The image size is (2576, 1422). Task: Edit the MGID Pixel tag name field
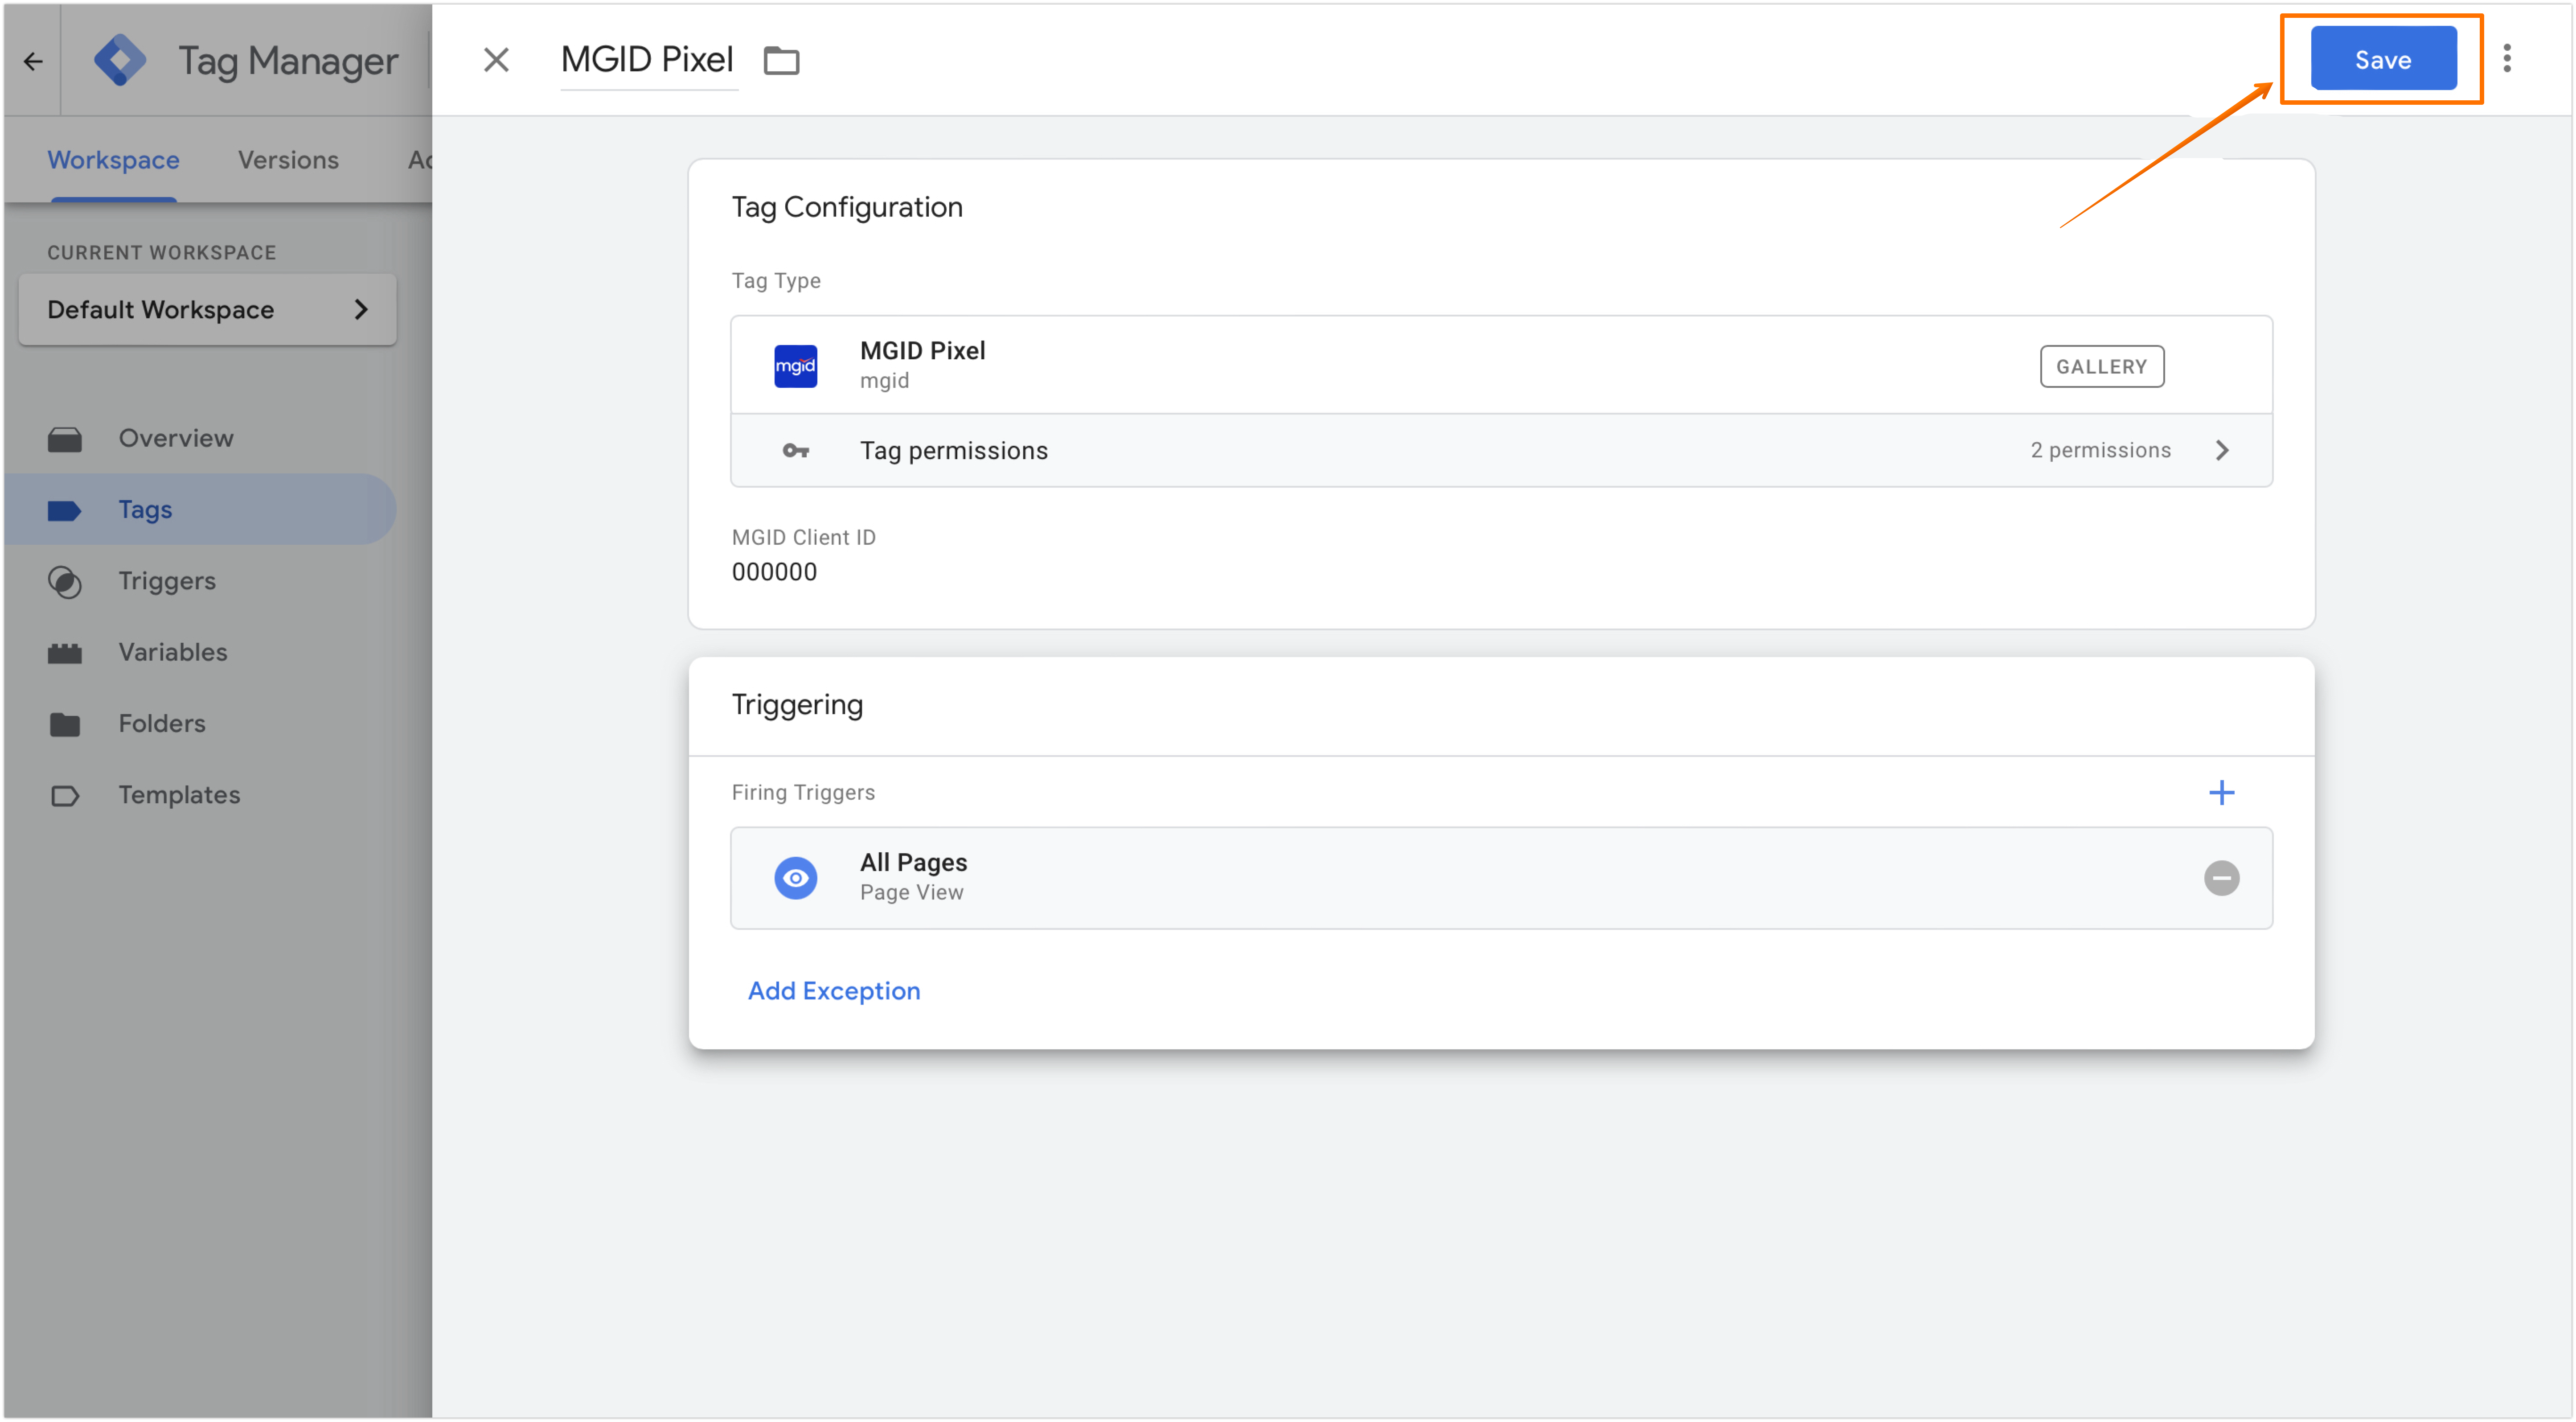pyautogui.click(x=647, y=60)
